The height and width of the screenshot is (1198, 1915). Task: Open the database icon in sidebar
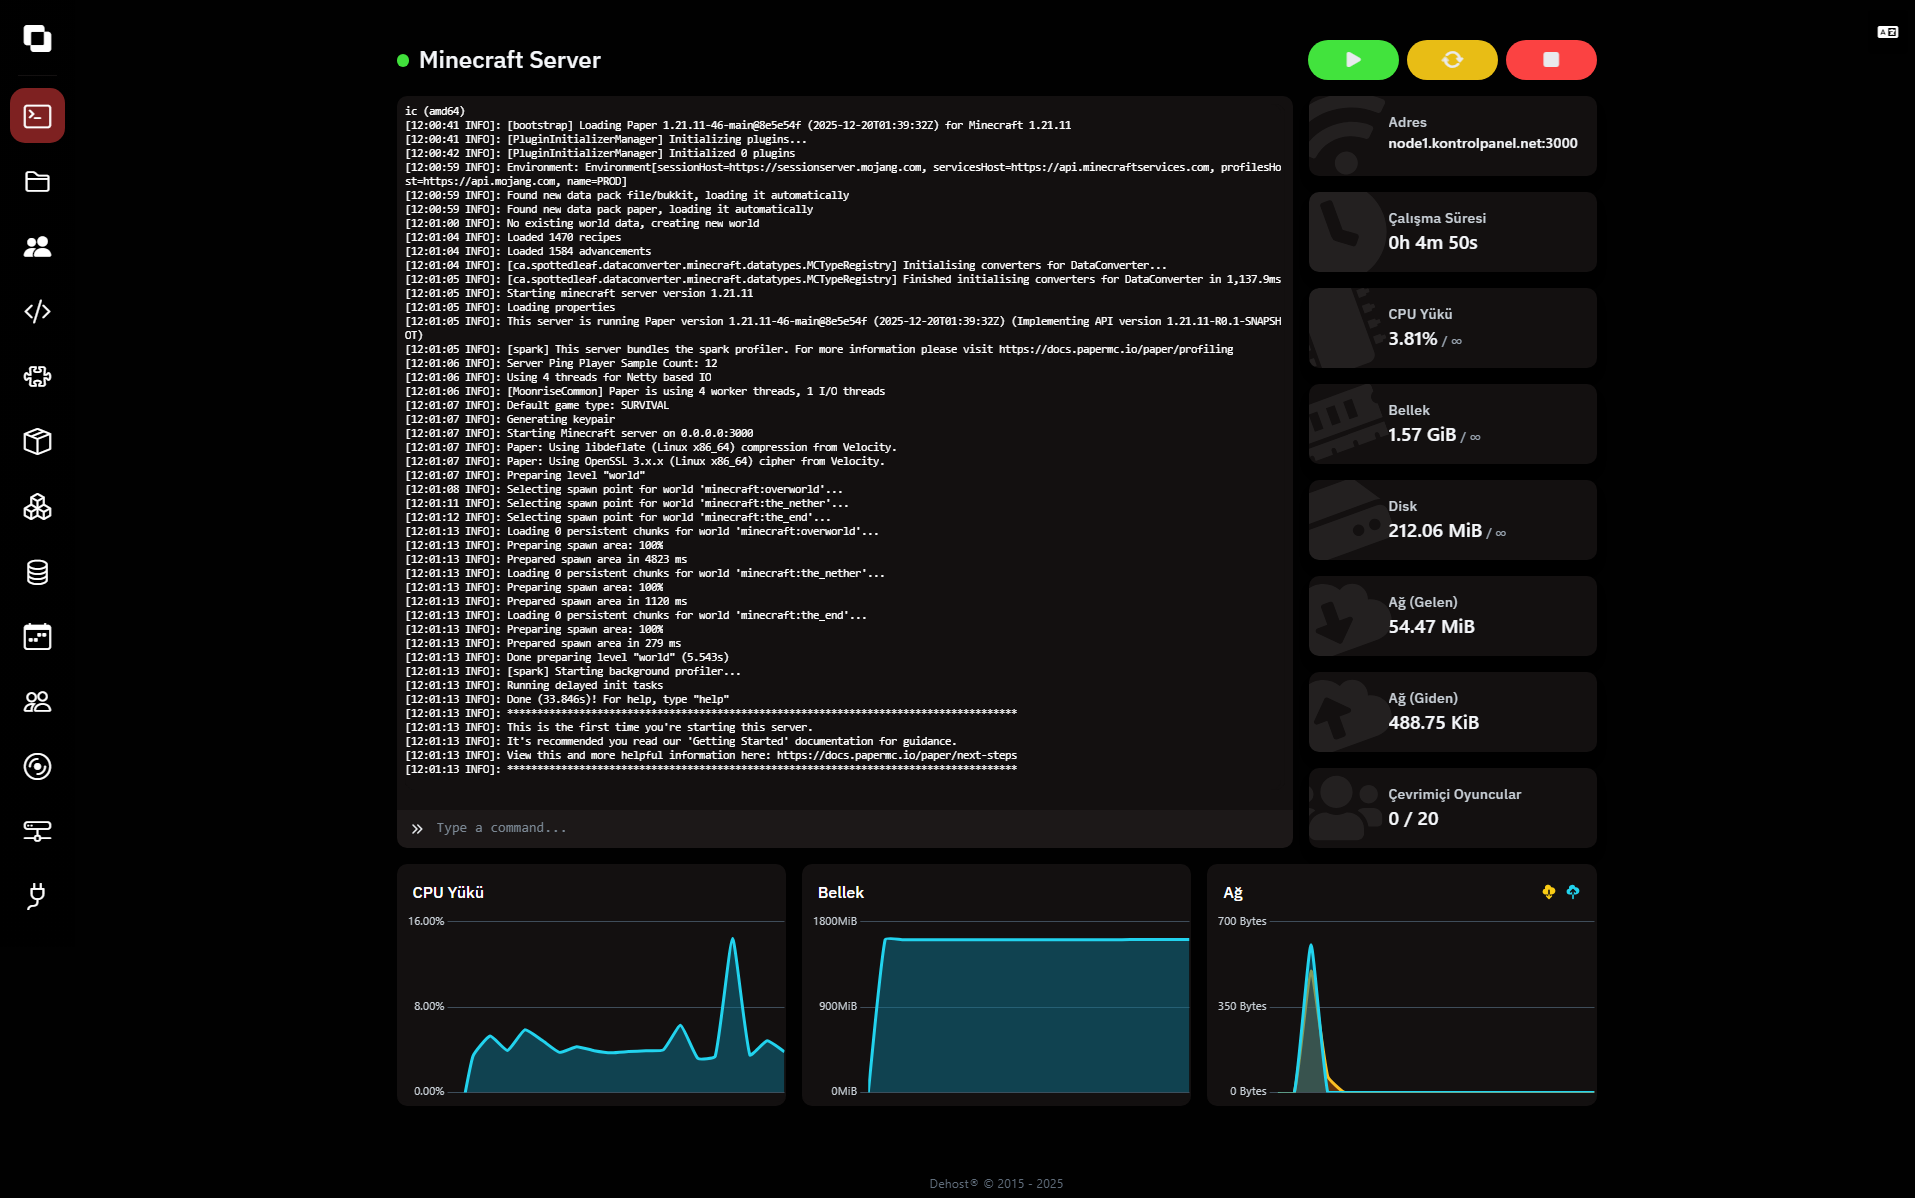coord(37,572)
